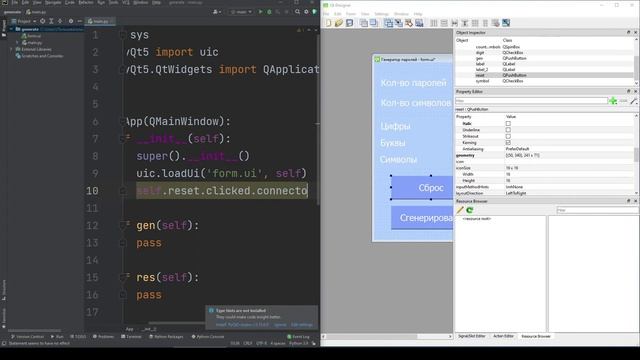Switch to the Resource Browser tab
The height and width of the screenshot is (360, 640).
[536, 336]
